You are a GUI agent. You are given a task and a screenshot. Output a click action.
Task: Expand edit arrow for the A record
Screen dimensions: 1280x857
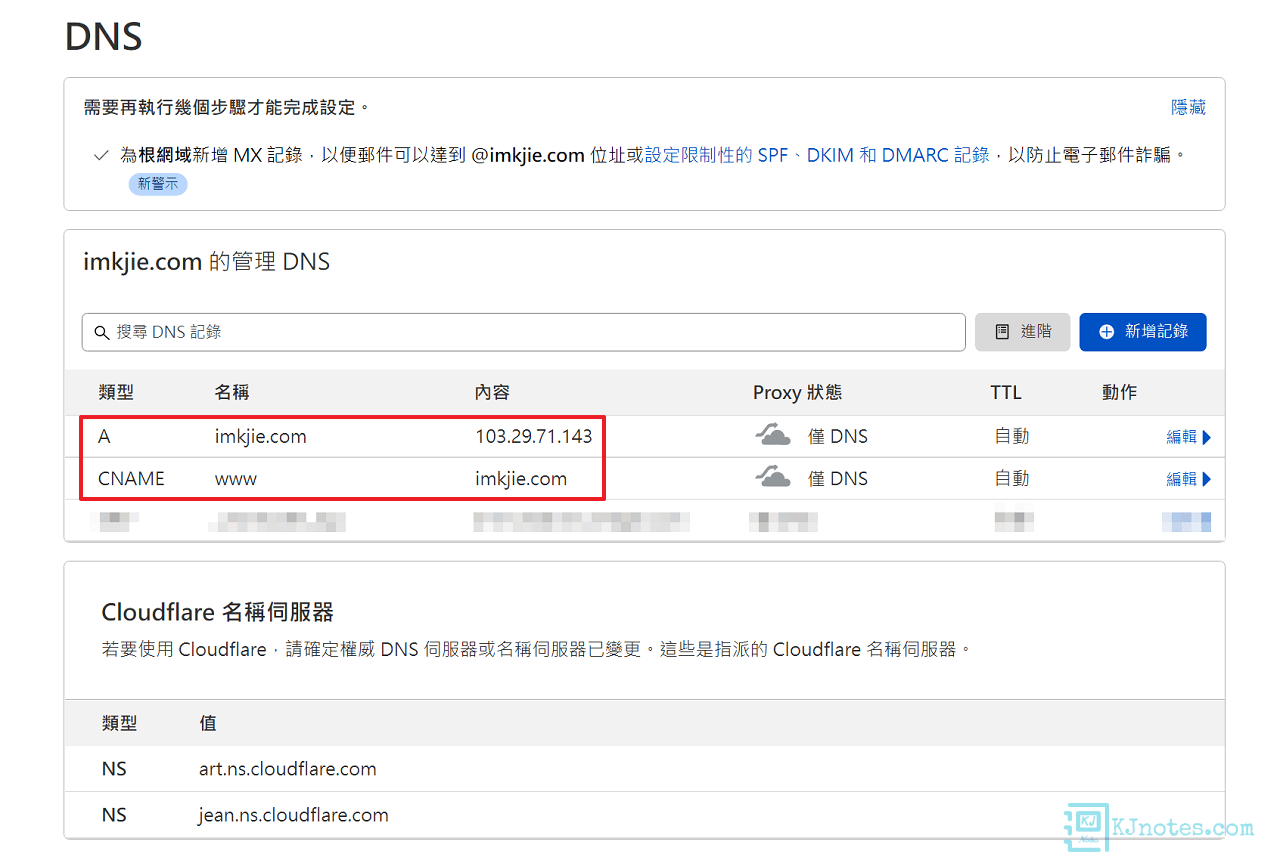point(1207,437)
